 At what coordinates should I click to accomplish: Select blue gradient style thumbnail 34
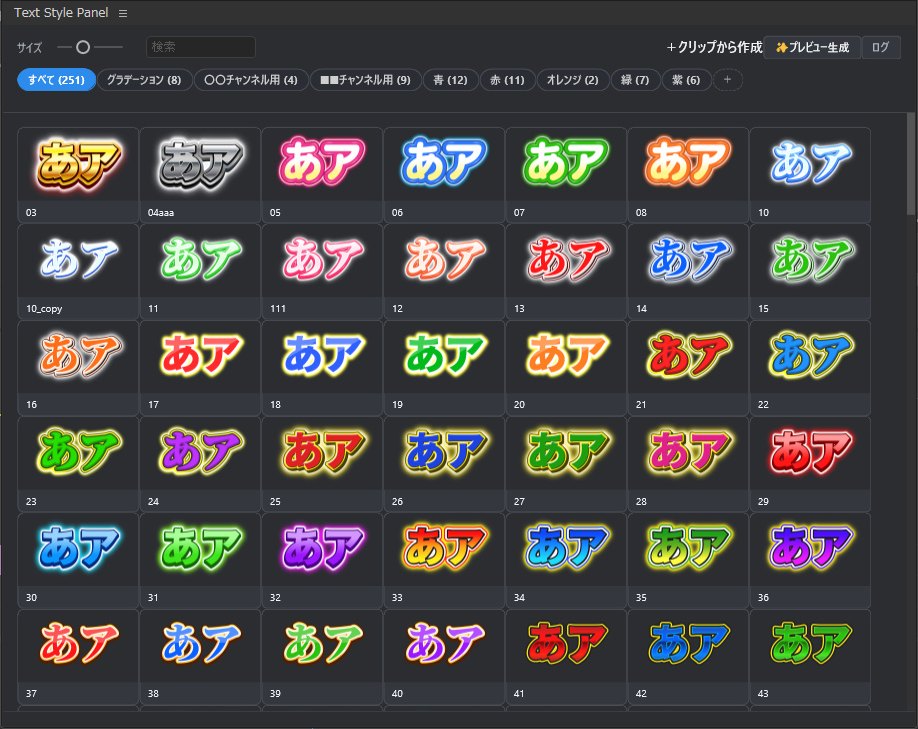click(x=566, y=560)
